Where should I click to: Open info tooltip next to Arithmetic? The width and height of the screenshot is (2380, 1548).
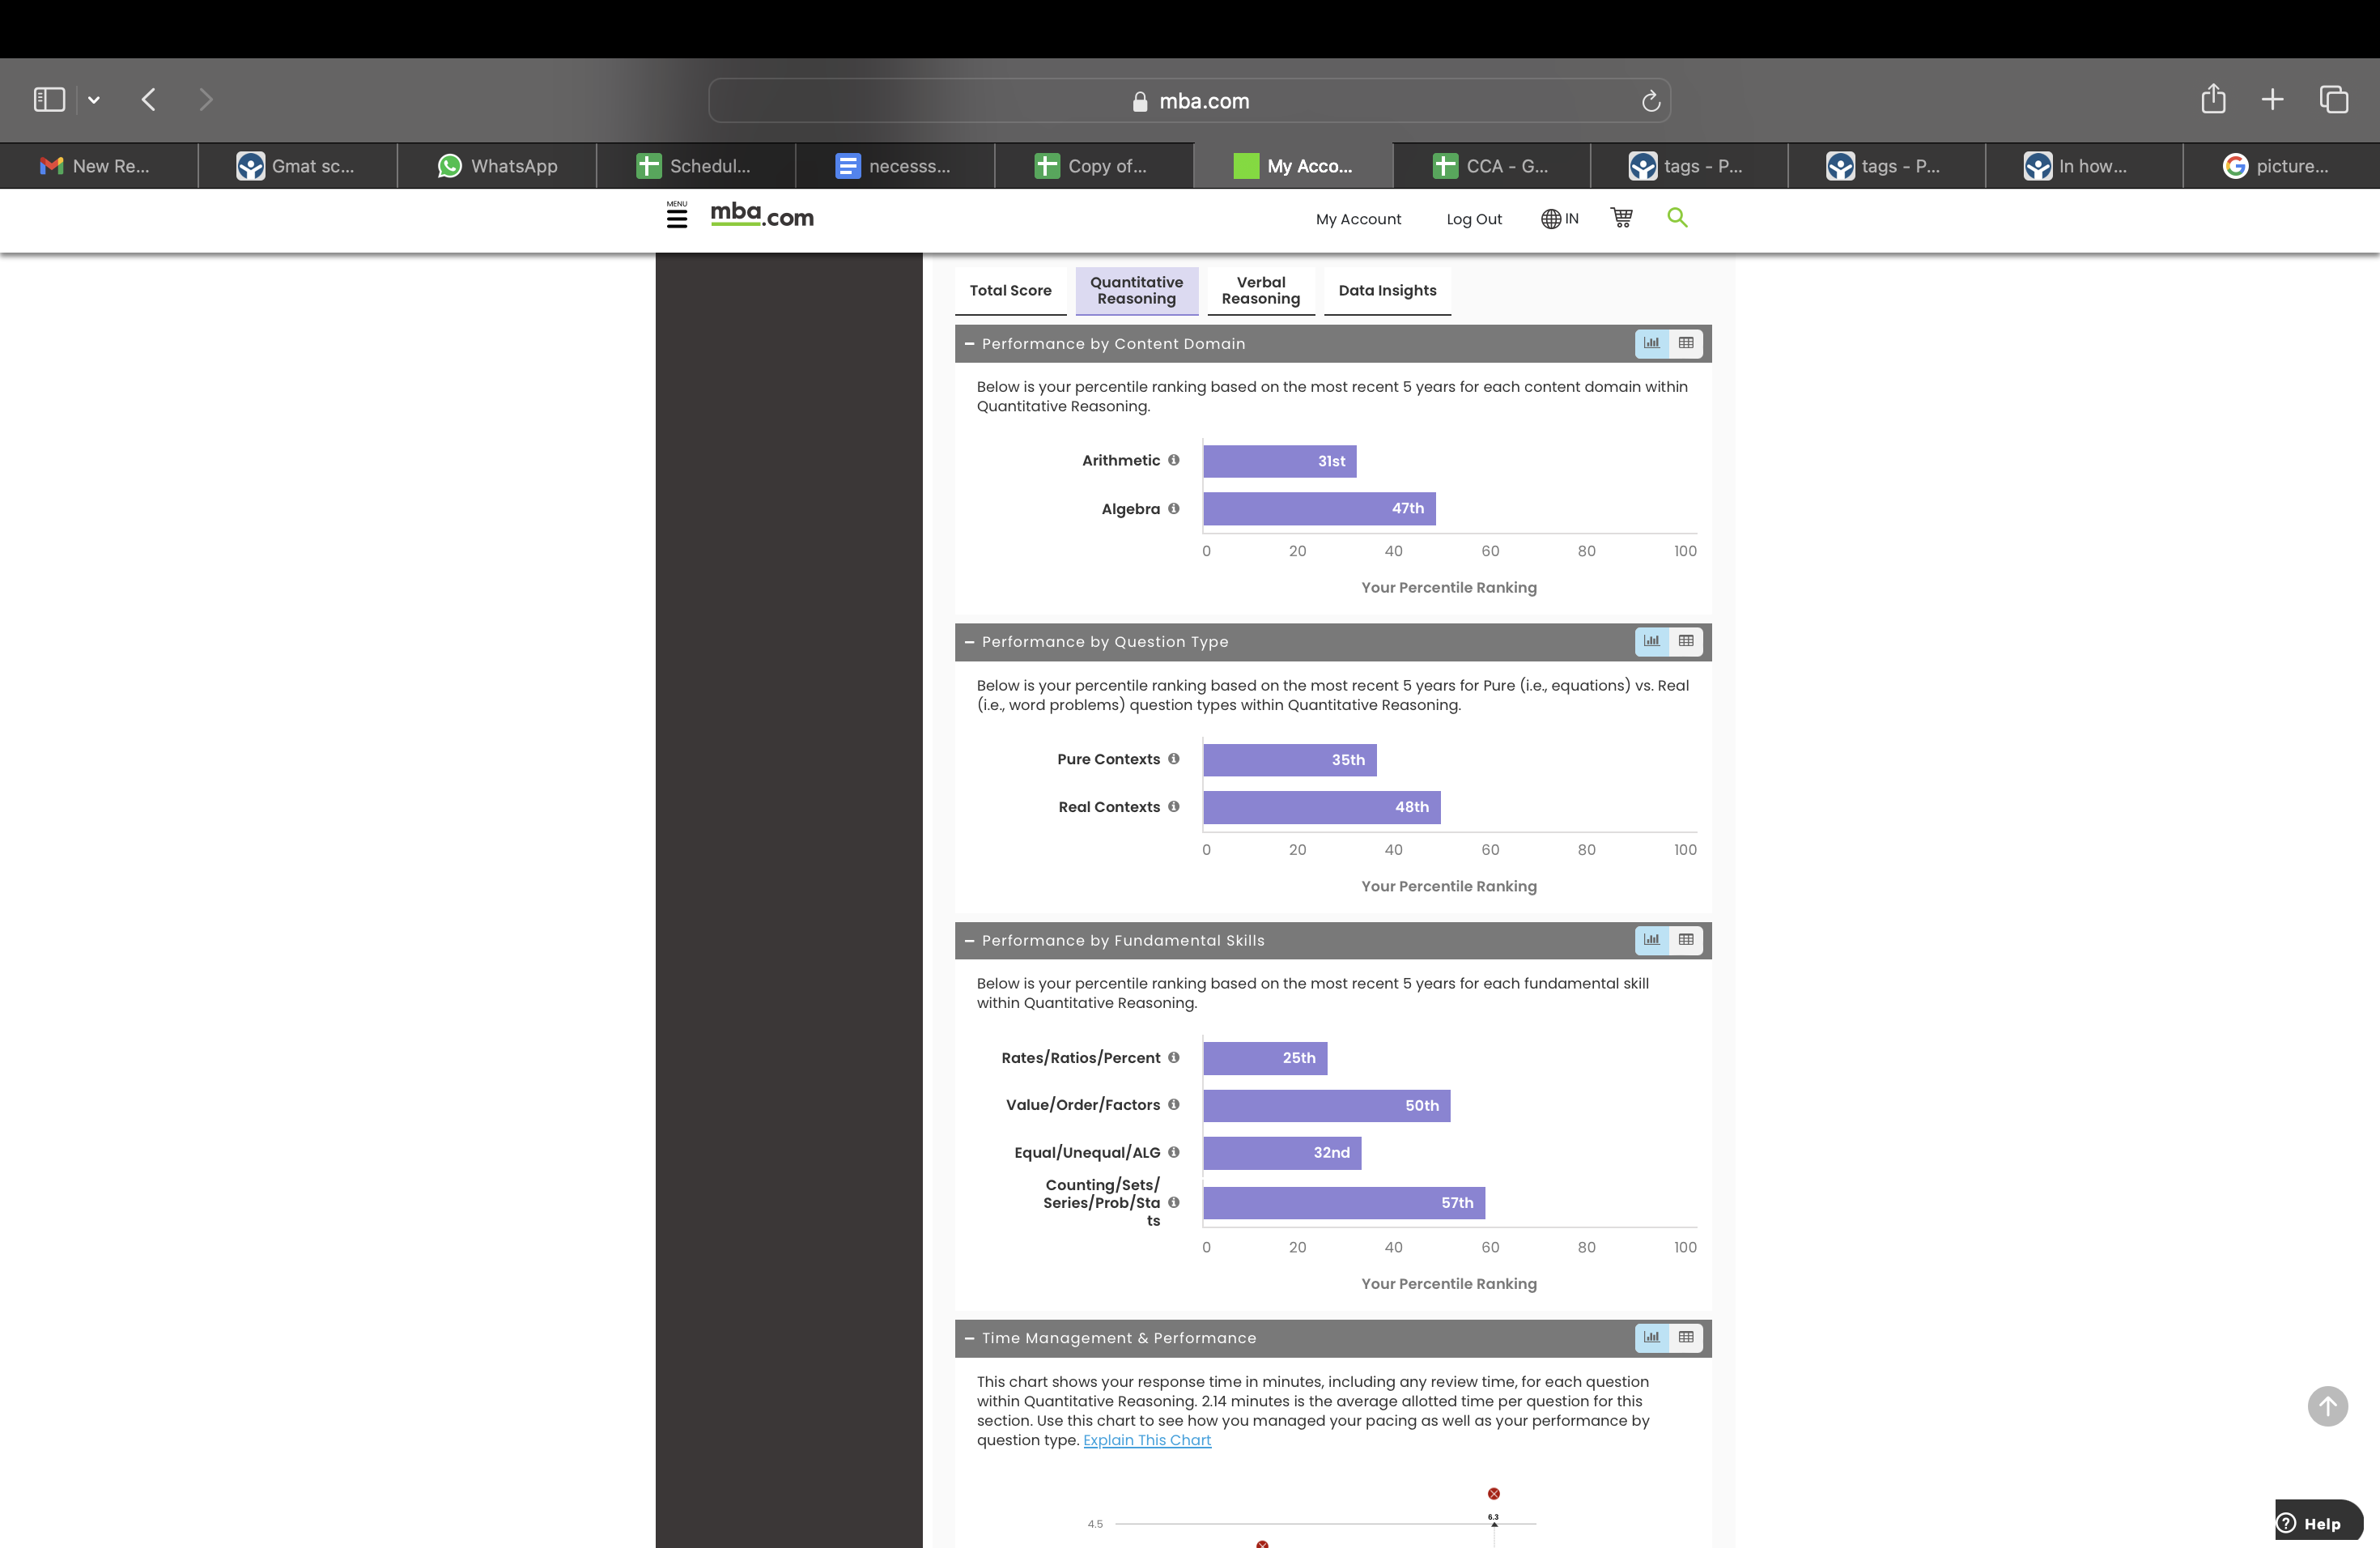(x=1175, y=460)
